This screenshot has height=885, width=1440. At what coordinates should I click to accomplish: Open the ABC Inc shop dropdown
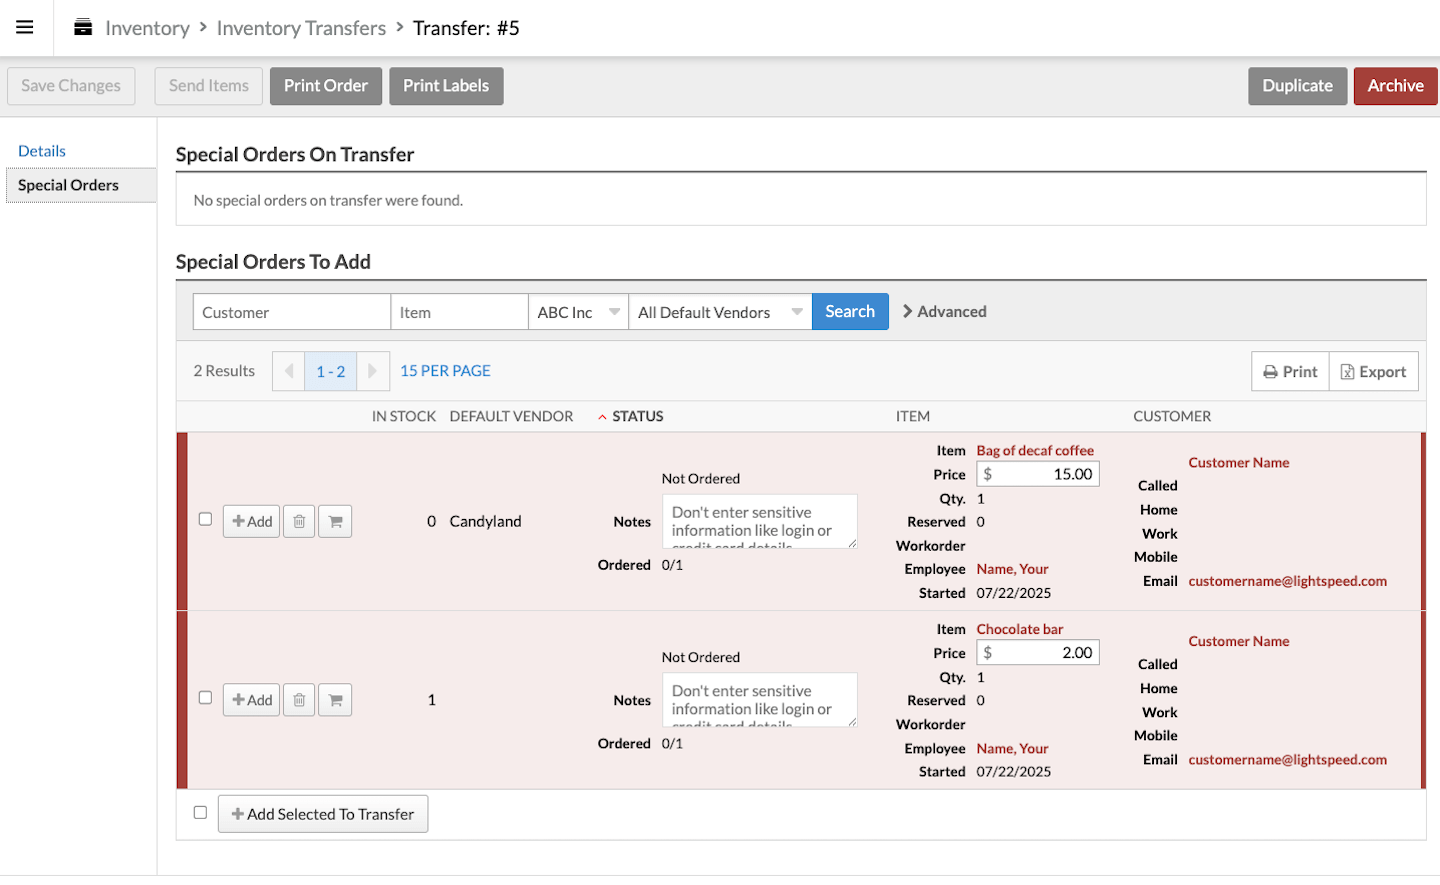pyautogui.click(x=578, y=312)
